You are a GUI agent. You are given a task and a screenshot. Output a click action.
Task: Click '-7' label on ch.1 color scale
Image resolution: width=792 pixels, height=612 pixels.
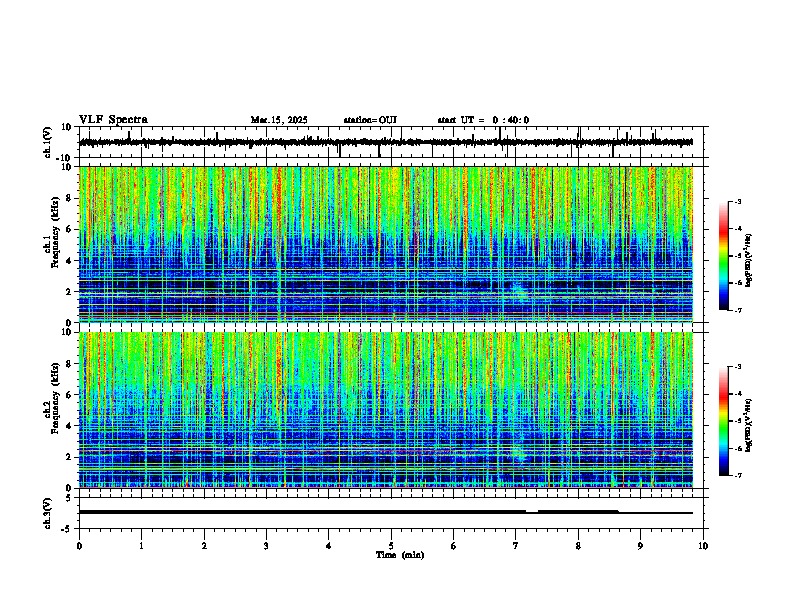tap(737, 310)
